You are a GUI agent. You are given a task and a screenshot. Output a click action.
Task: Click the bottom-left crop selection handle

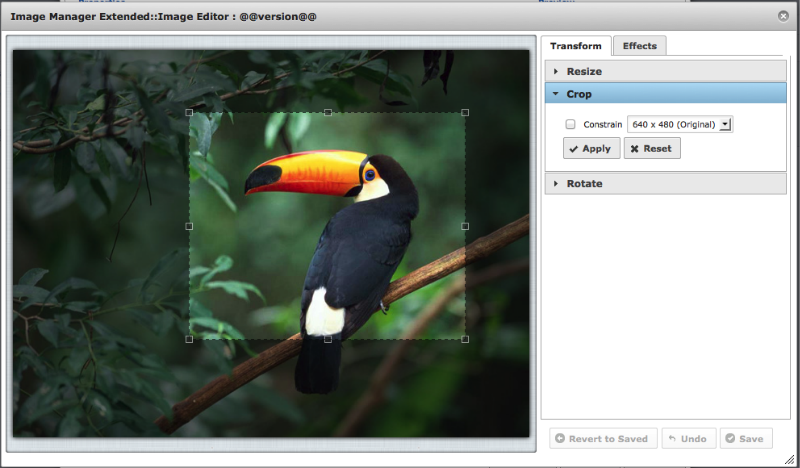(x=190, y=339)
